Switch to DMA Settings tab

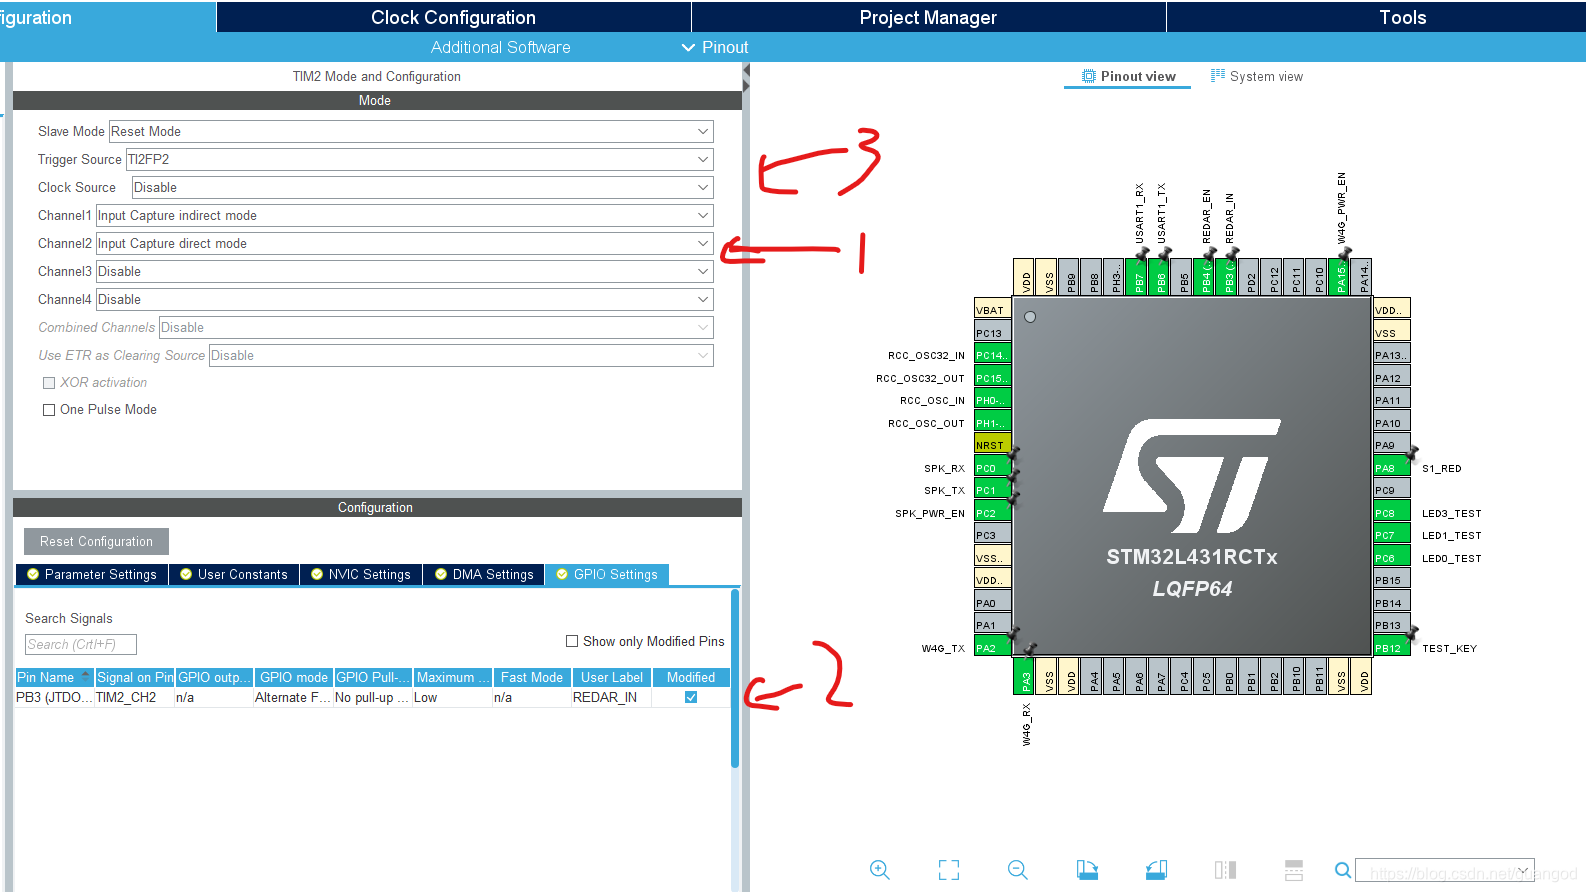[x=484, y=575]
